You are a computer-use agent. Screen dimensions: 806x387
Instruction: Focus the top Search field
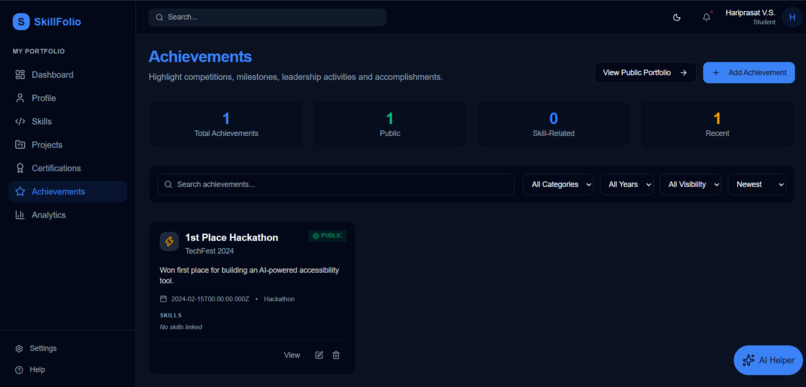[267, 17]
